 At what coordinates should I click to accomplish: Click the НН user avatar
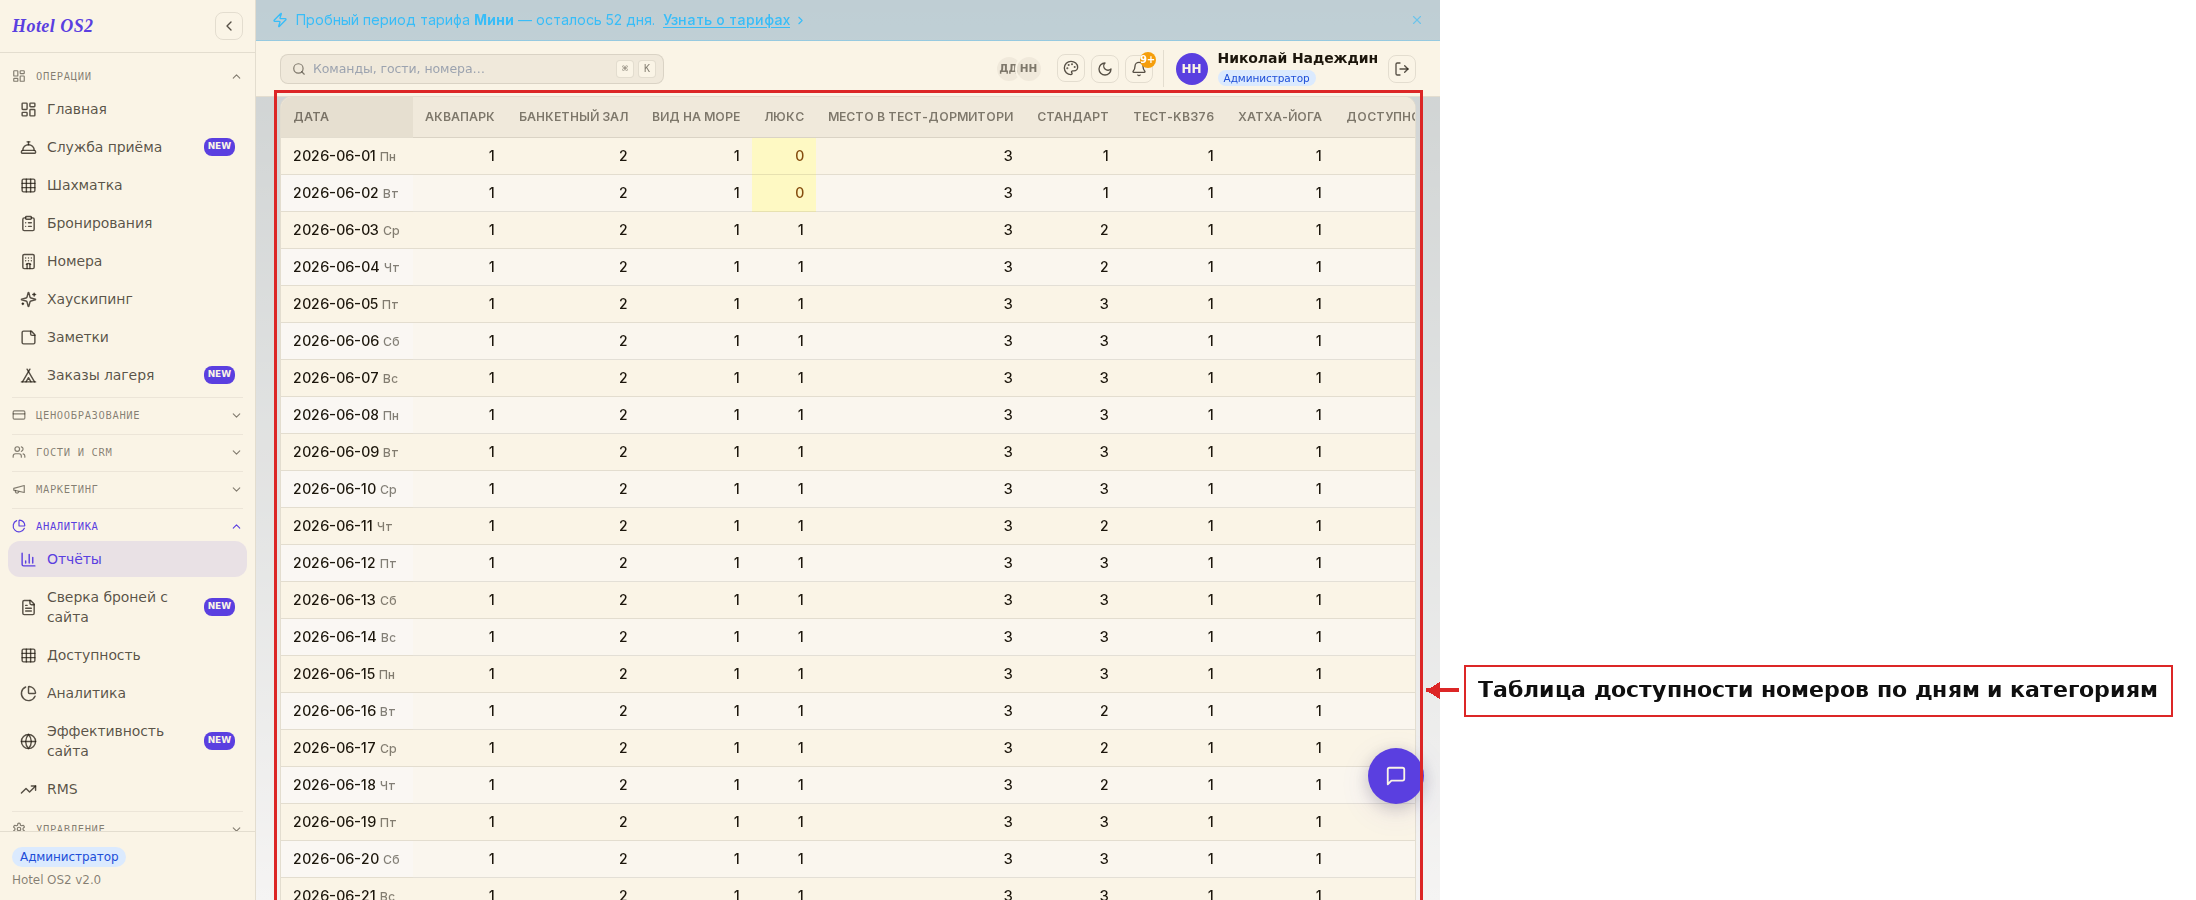(x=1191, y=68)
